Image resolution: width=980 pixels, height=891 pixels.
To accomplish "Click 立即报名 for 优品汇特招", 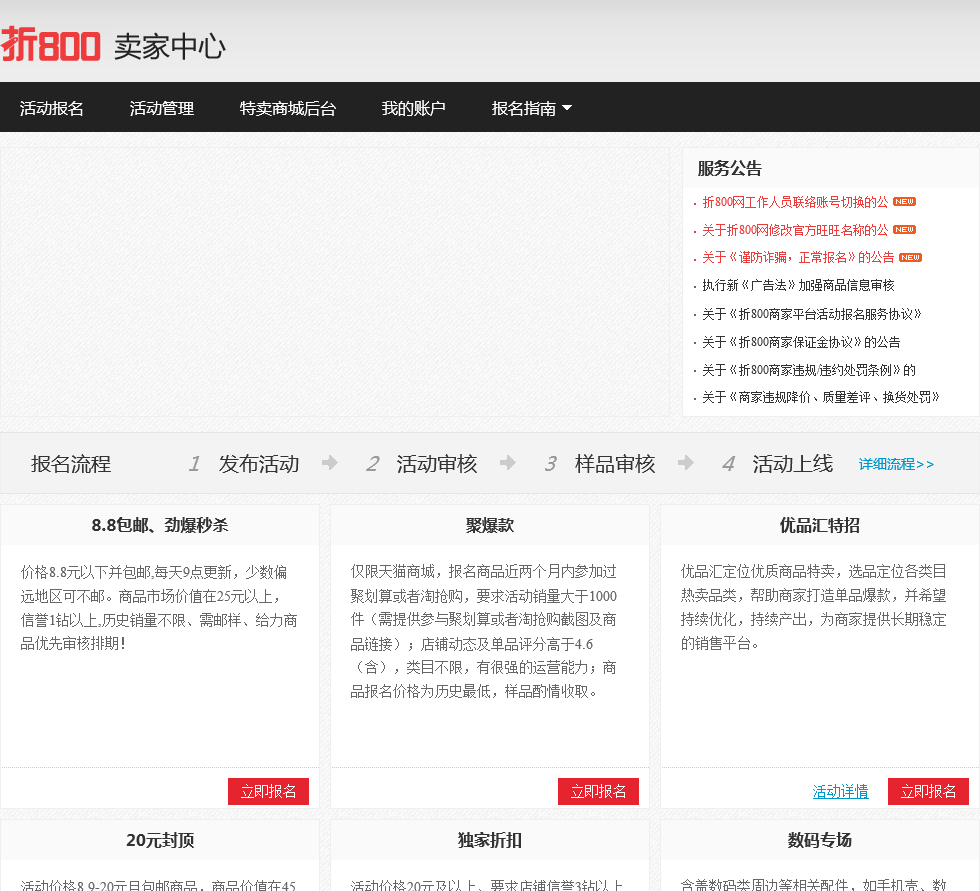I will click(928, 791).
